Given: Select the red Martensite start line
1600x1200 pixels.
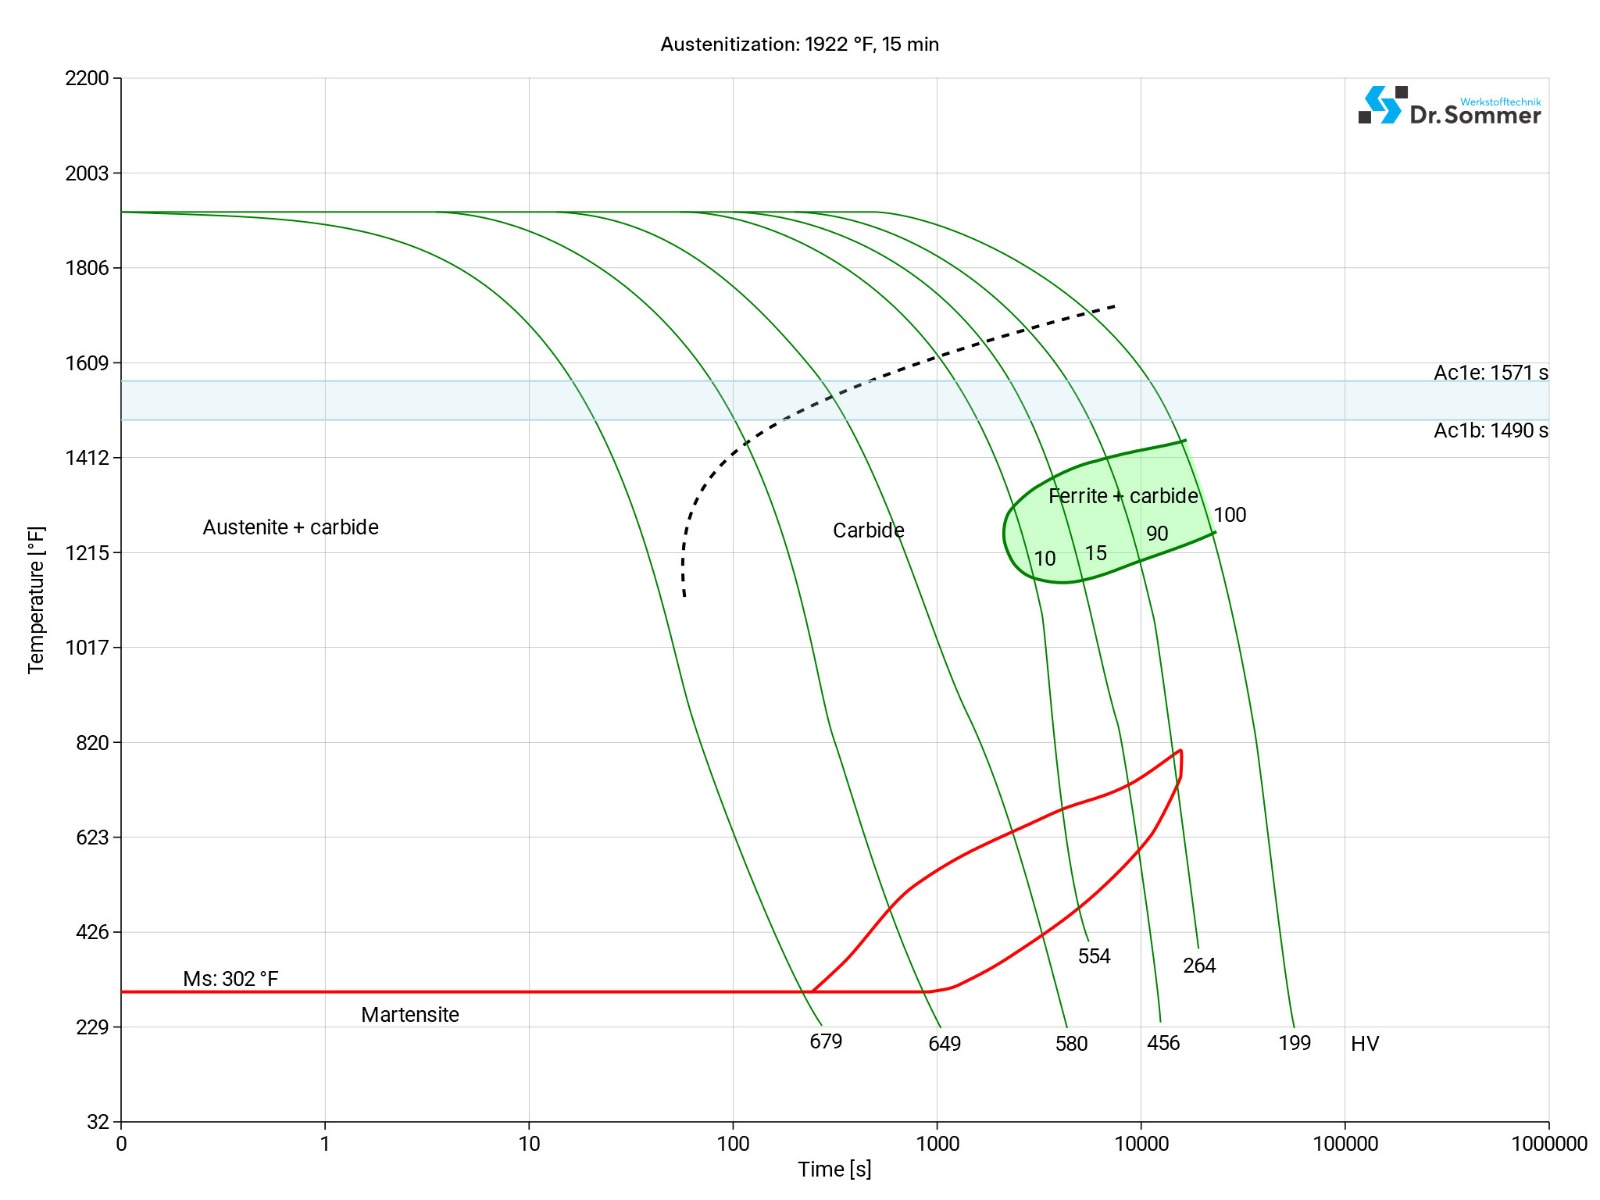Looking at the screenshot, I should coord(500,992).
